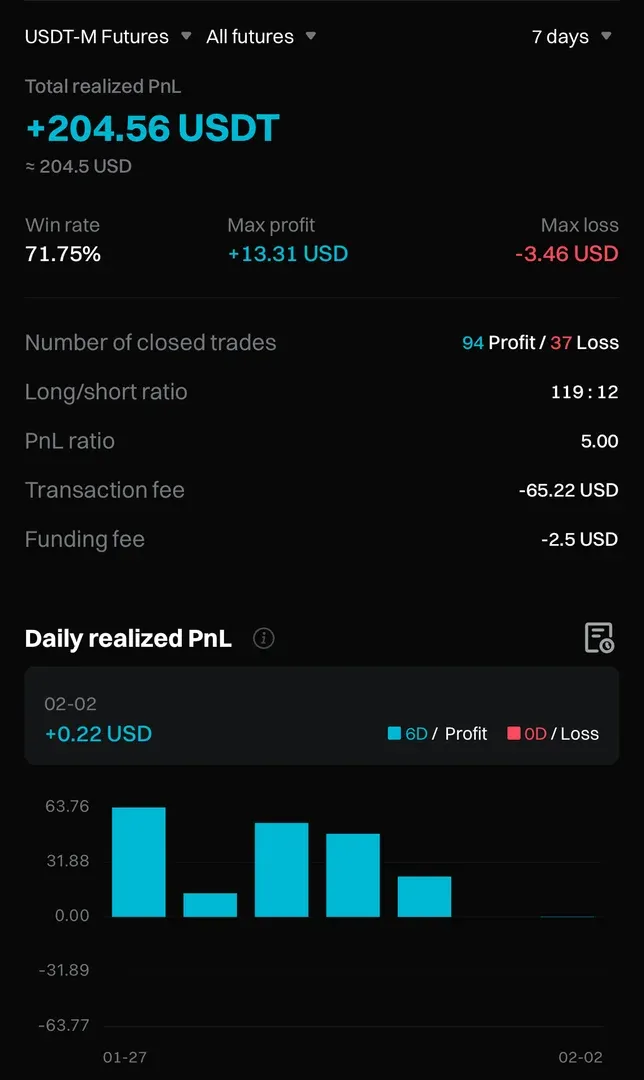644x1080 pixels.
Task: Tap the Max profit +13.31 USD value
Action: click(288, 254)
